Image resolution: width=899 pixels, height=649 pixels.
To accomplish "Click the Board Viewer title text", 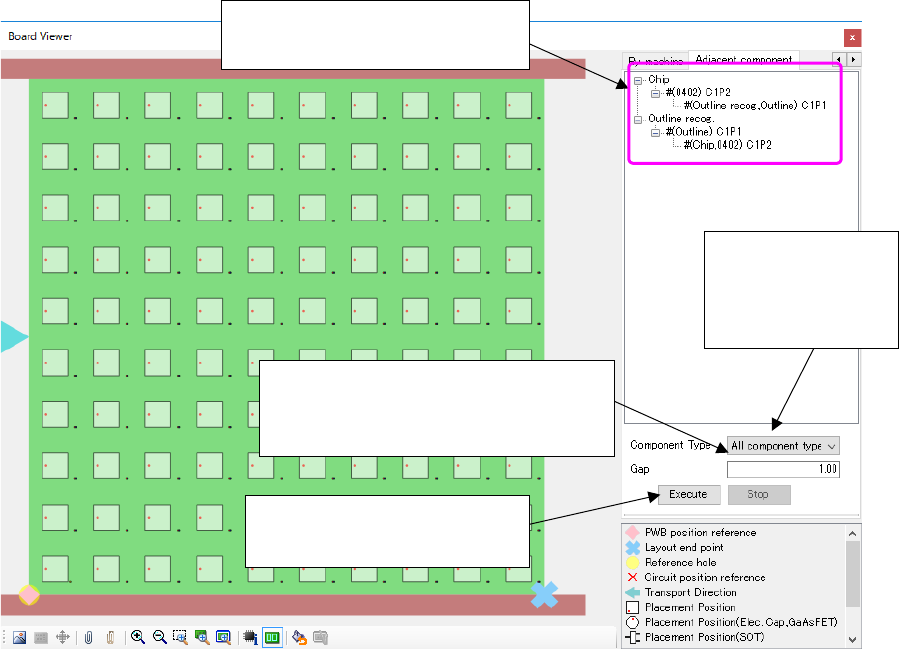I will coord(40,36).
